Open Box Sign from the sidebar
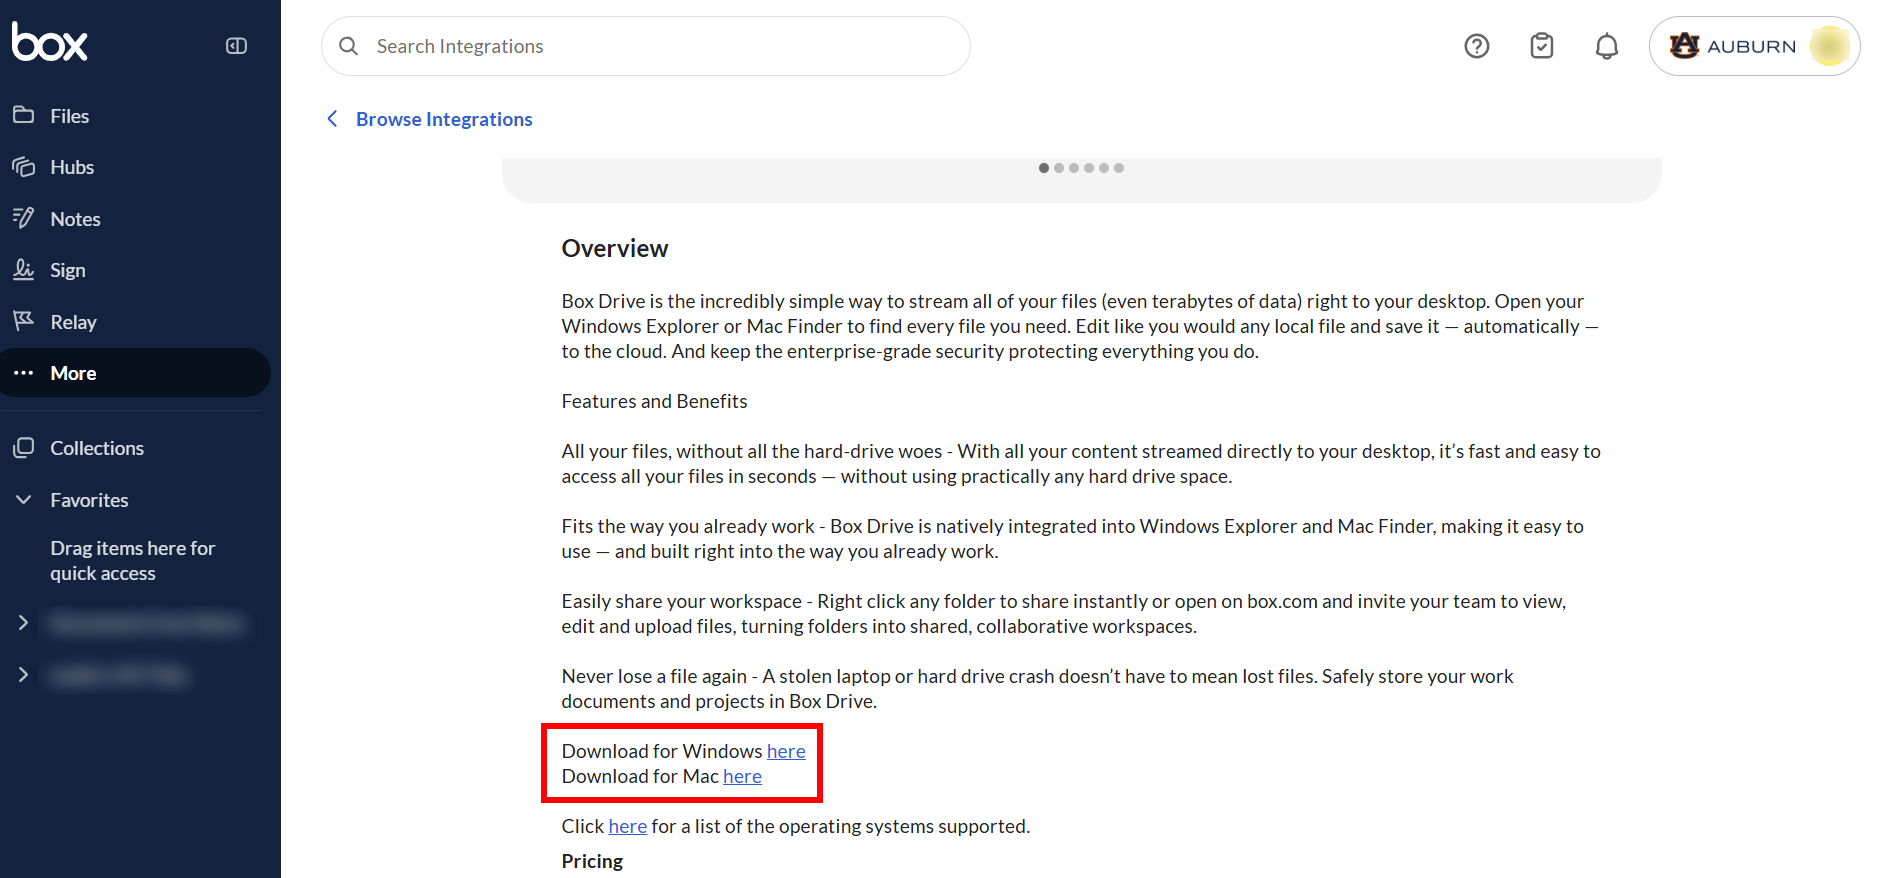The width and height of the screenshot is (1878, 878). 67,270
